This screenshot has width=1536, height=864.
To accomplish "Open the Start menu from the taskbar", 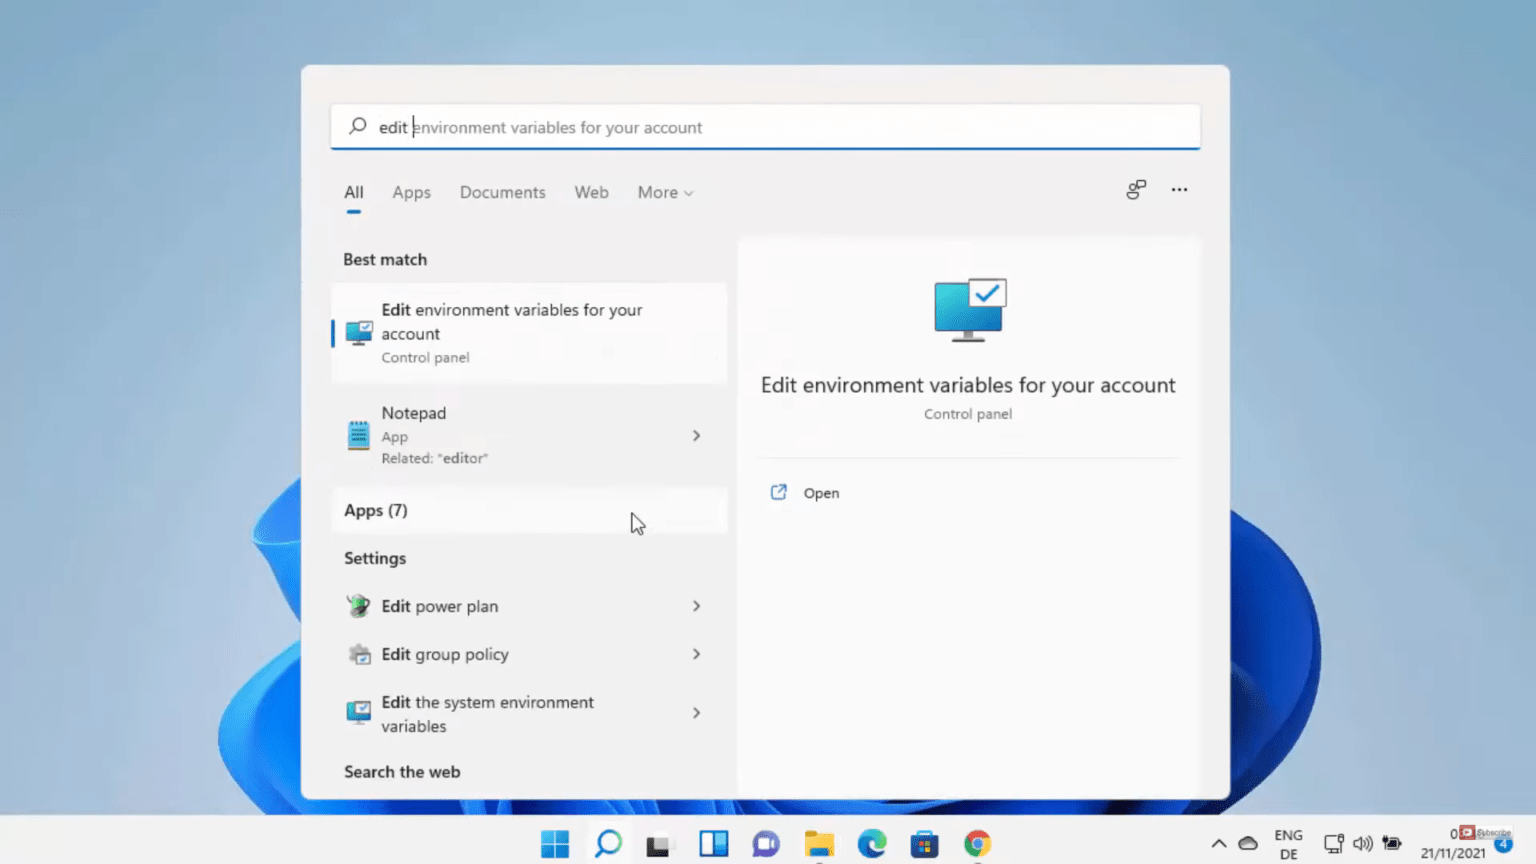I will coord(555,844).
